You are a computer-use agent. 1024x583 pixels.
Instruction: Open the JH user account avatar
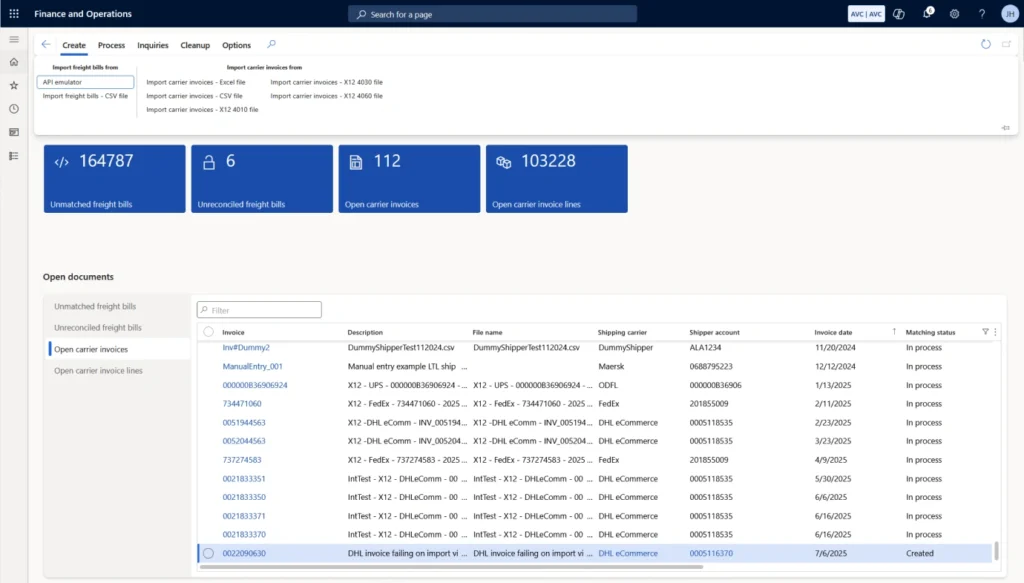pyautogui.click(x=1009, y=14)
